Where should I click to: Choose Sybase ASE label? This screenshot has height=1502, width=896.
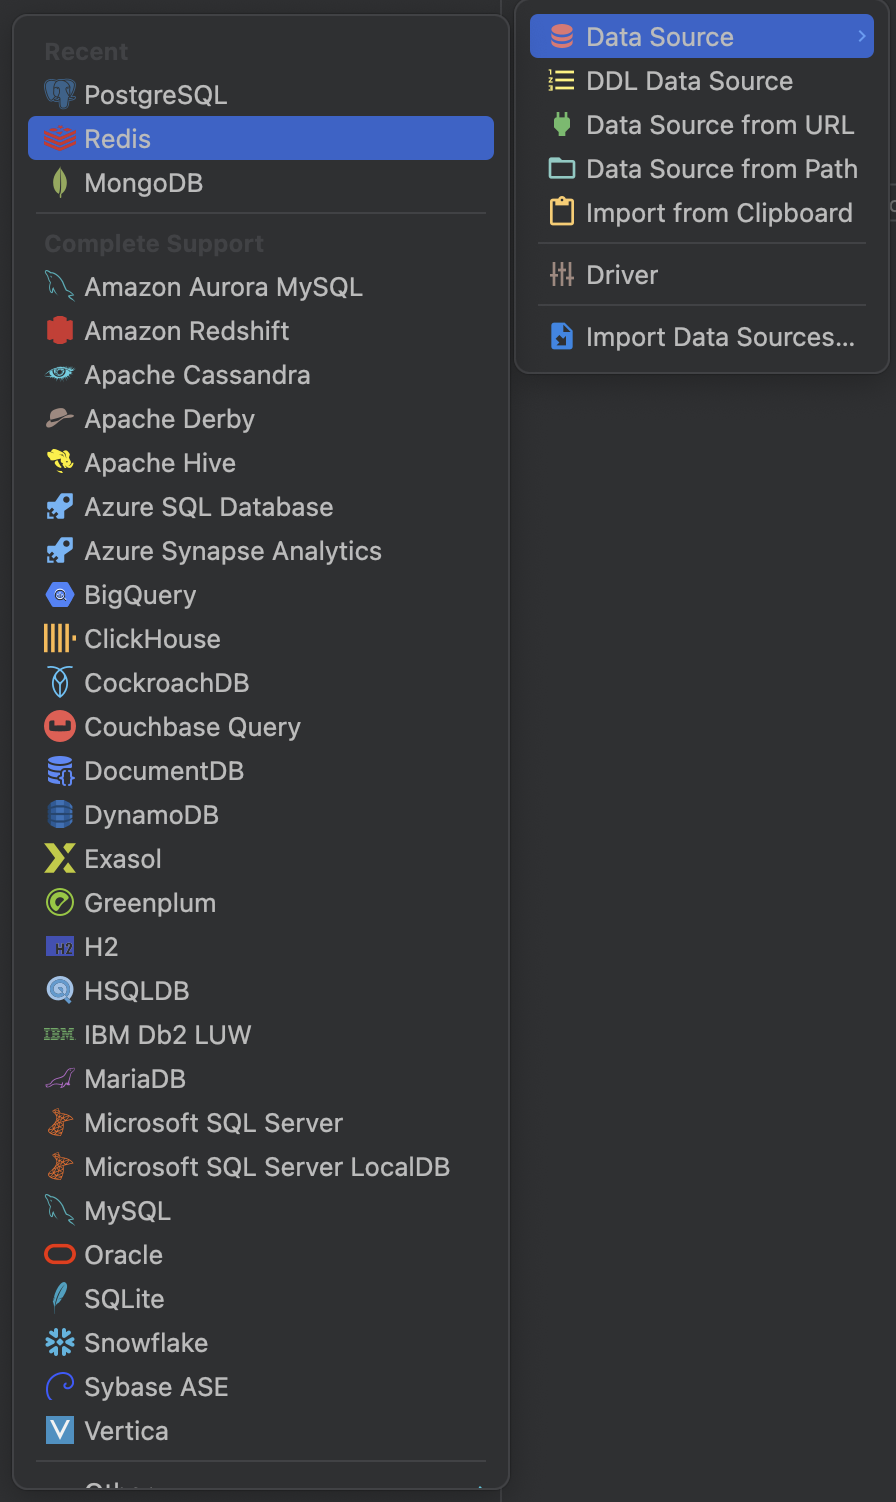click(x=156, y=1387)
